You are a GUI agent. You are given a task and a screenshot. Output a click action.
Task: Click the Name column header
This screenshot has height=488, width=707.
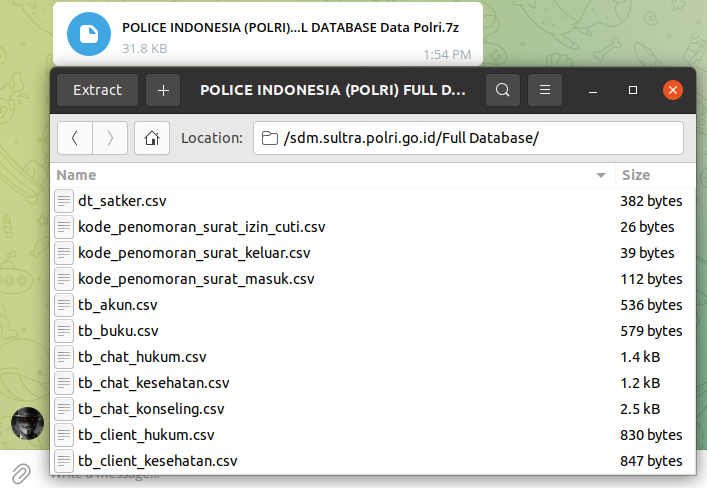click(332, 175)
